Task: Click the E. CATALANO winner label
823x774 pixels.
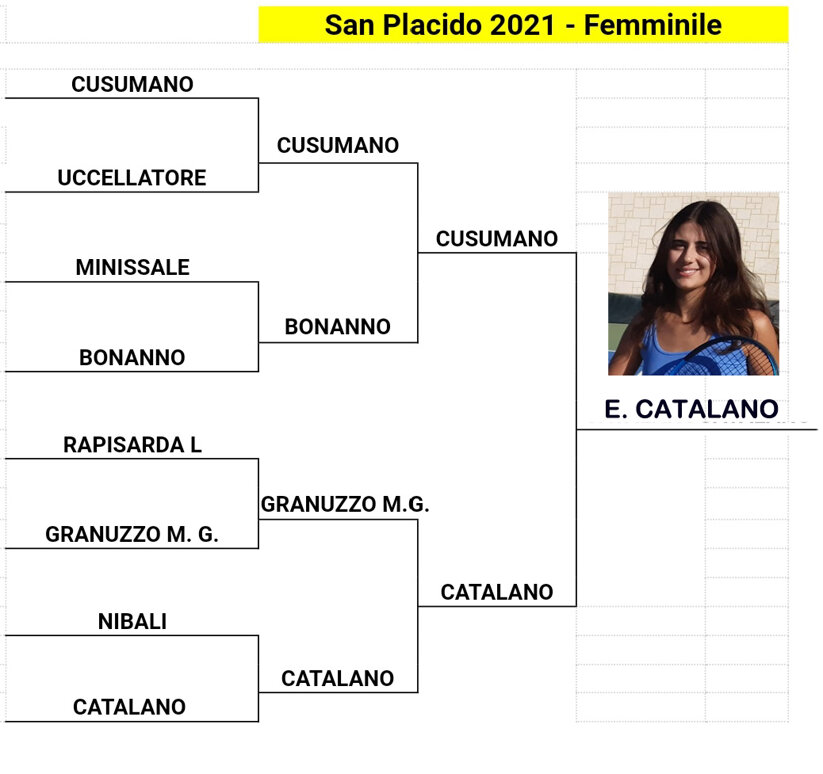Action: (691, 409)
